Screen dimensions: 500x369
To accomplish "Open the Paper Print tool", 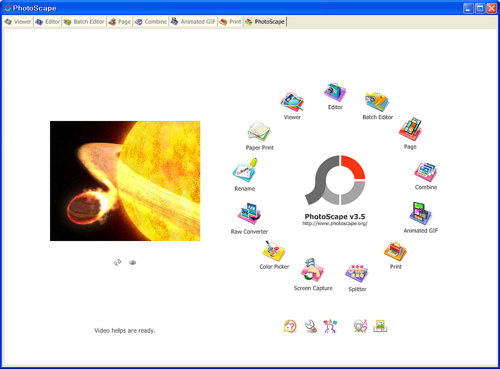I will pyautogui.click(x=259, y=132).
